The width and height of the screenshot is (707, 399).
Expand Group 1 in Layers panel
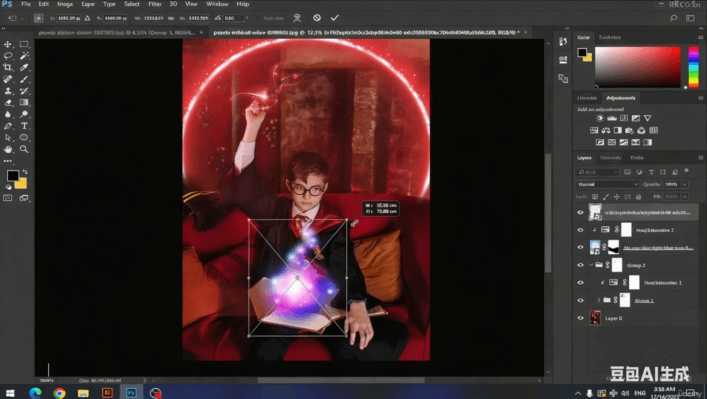point(599,300)
